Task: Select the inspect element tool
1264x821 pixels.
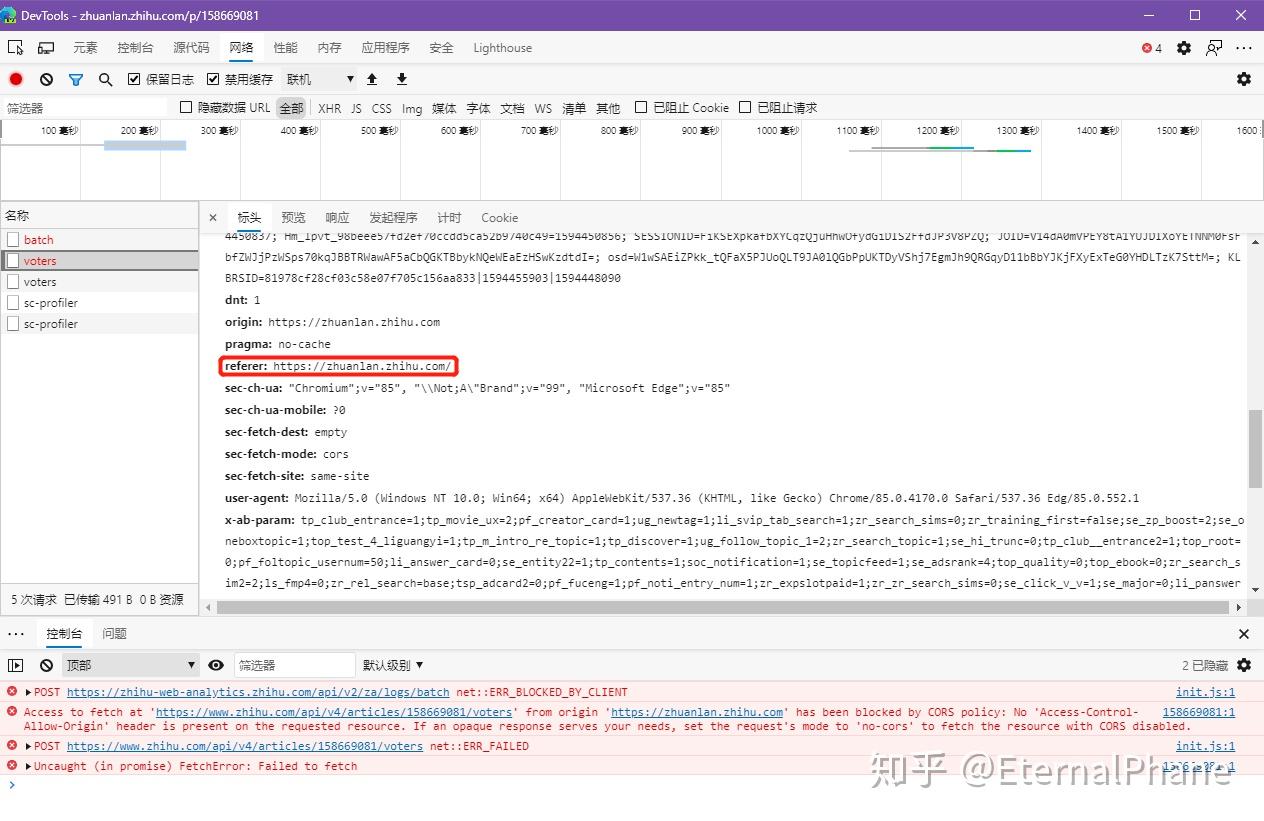Action: pos(16,47)
